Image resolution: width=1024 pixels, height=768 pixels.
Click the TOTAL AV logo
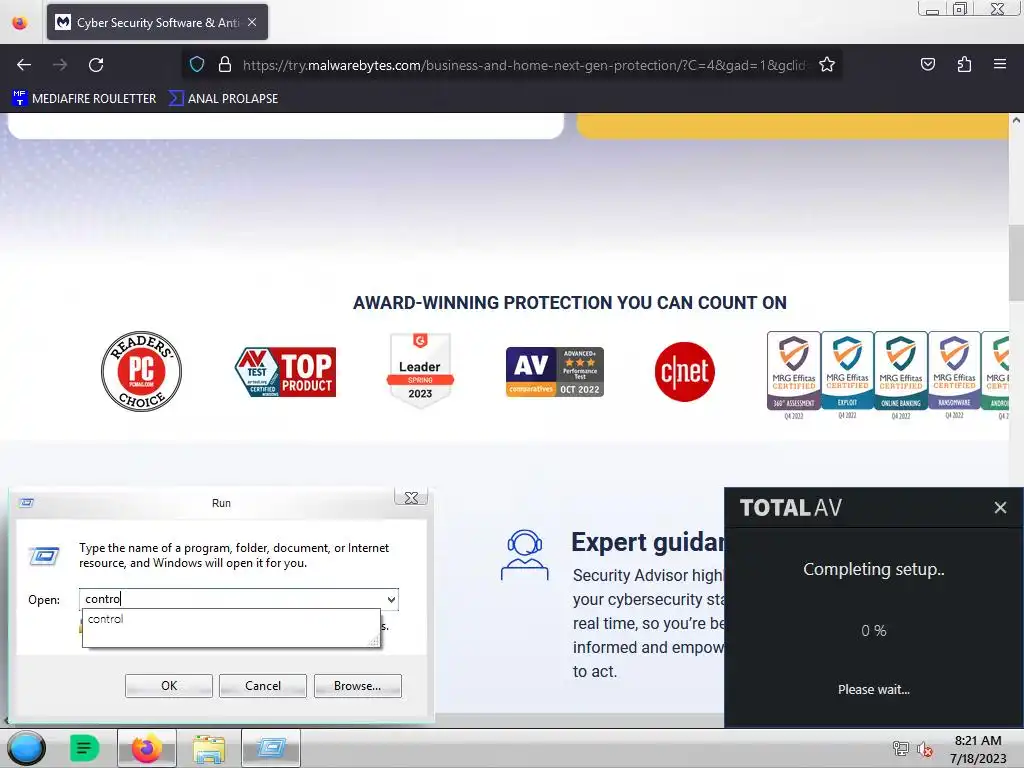pos(790,507)
